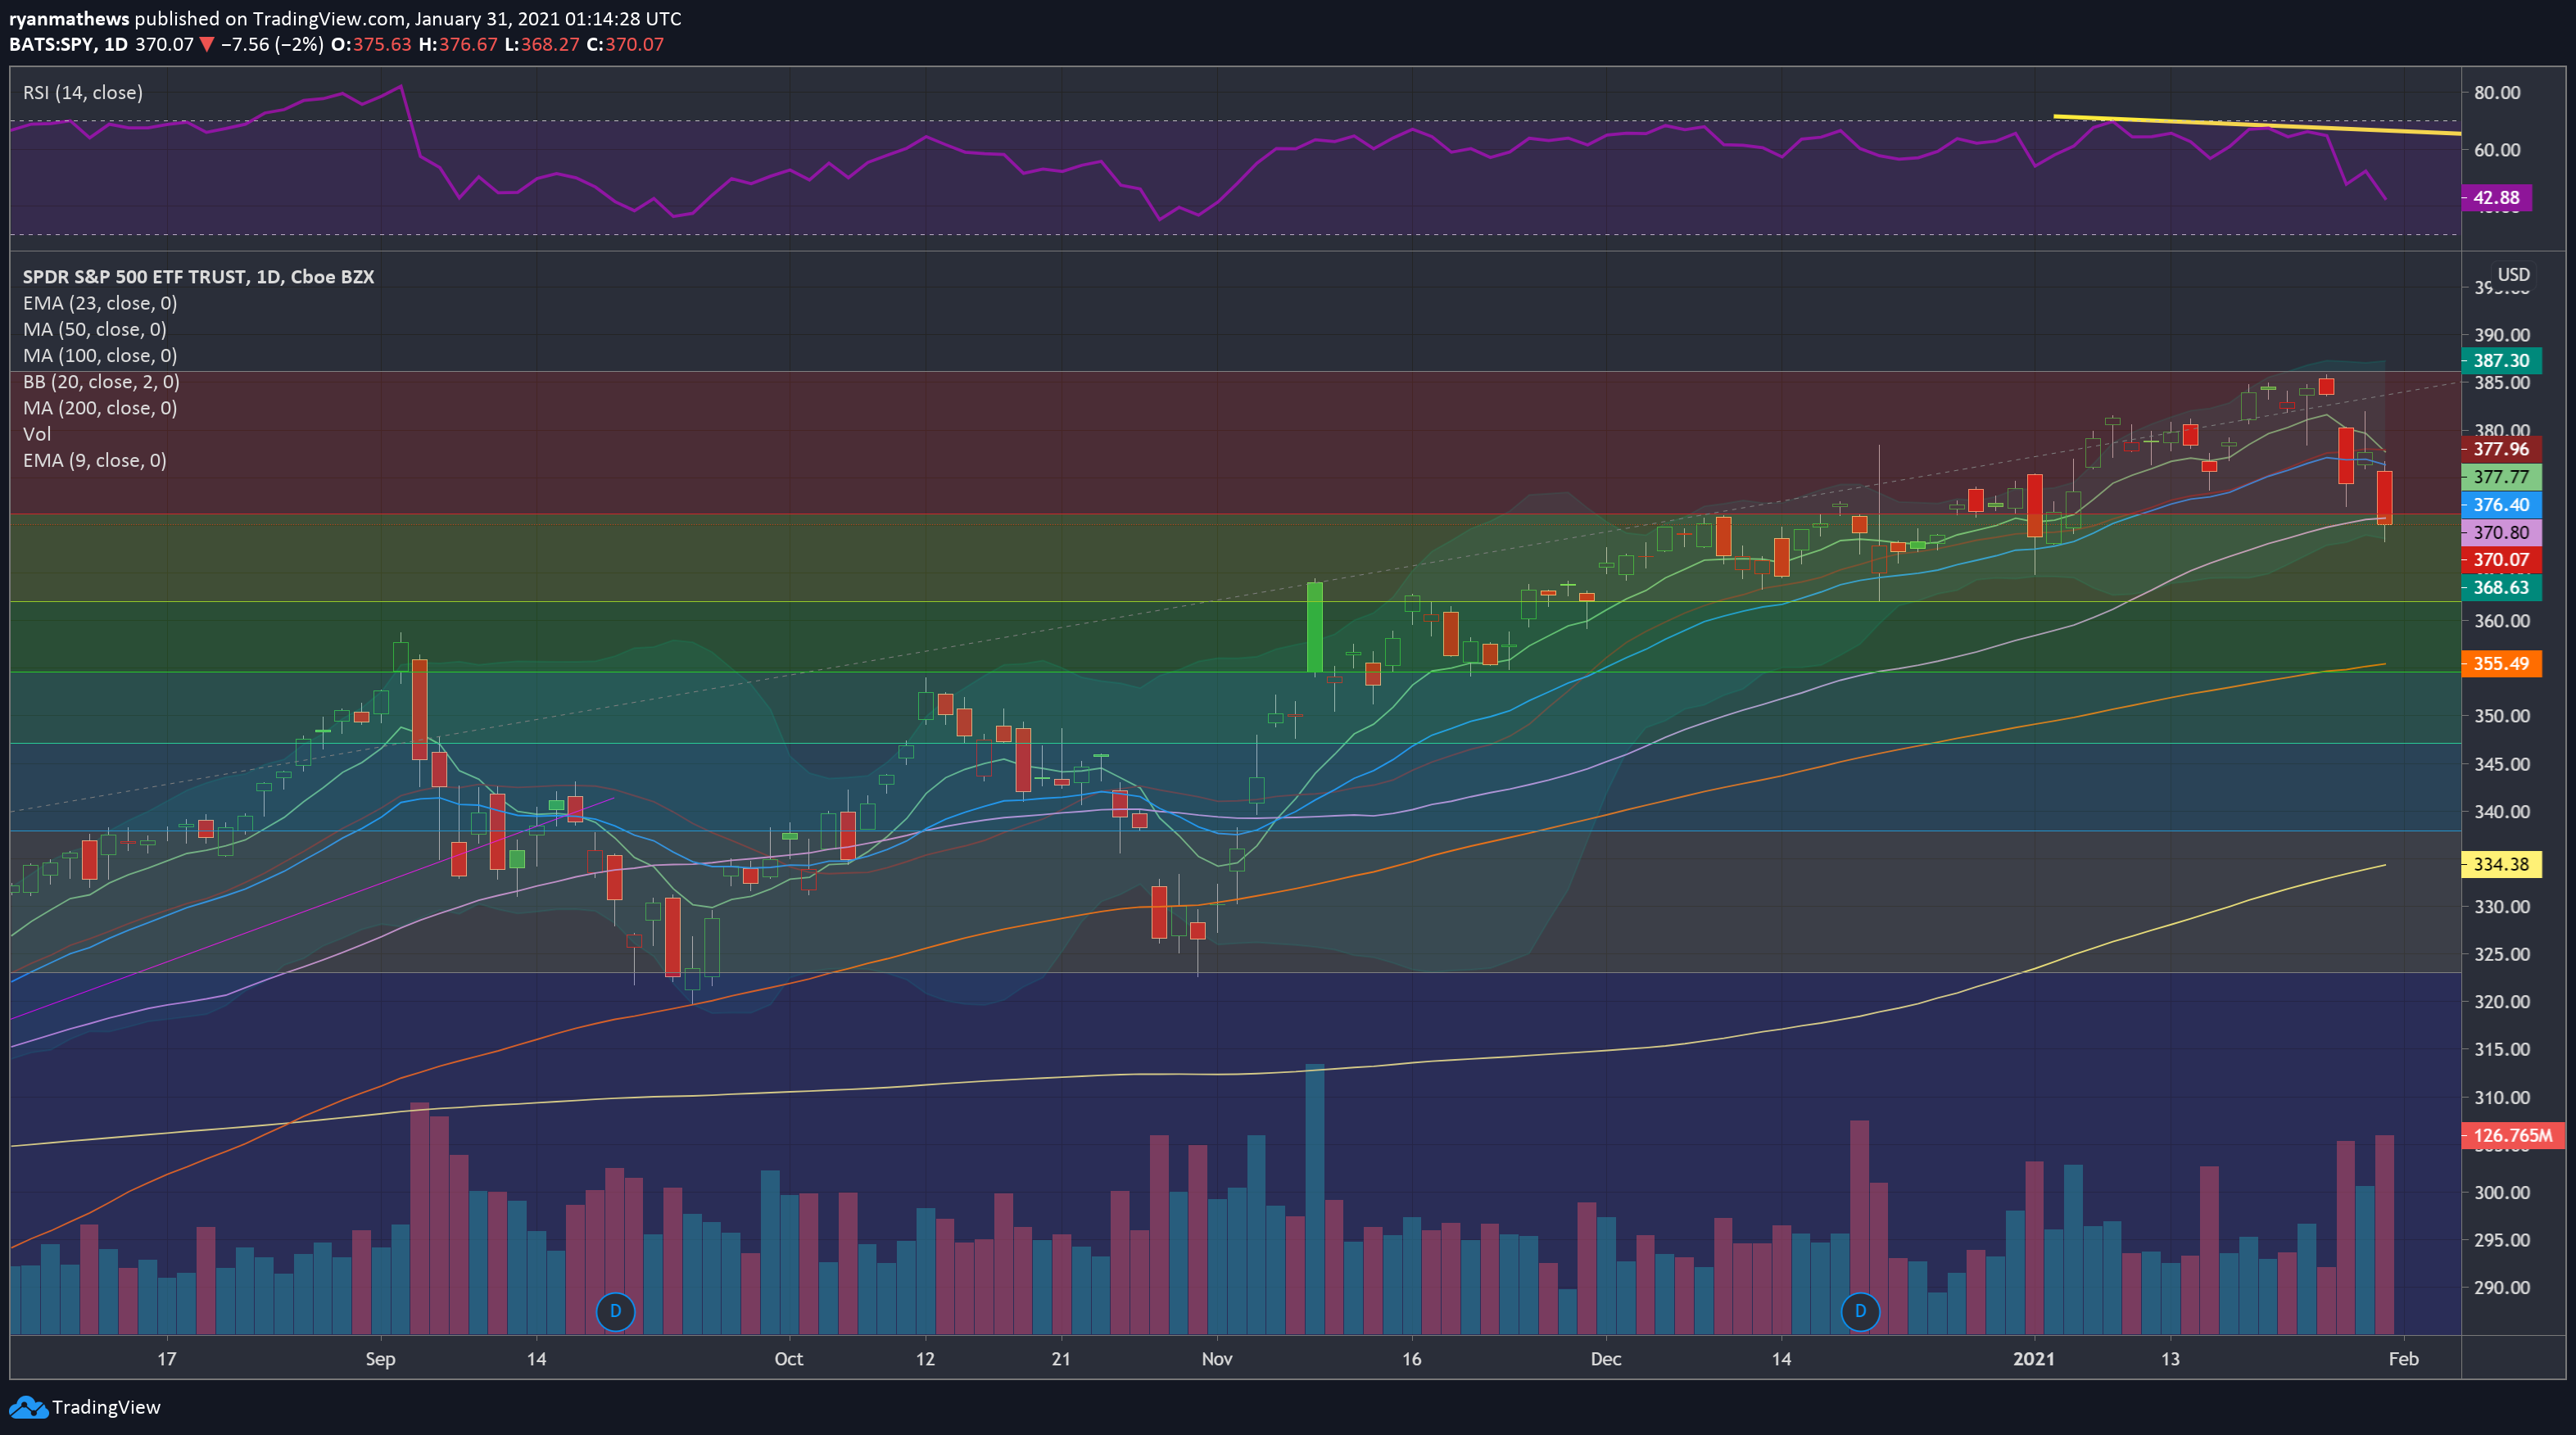Click the 387.30 upper band price tag

2500,361
